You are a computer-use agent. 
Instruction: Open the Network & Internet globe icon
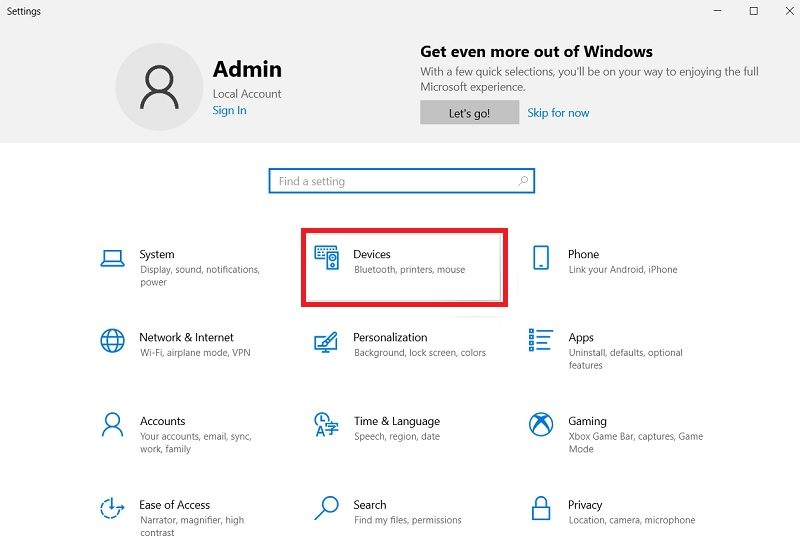coord(112,341)
